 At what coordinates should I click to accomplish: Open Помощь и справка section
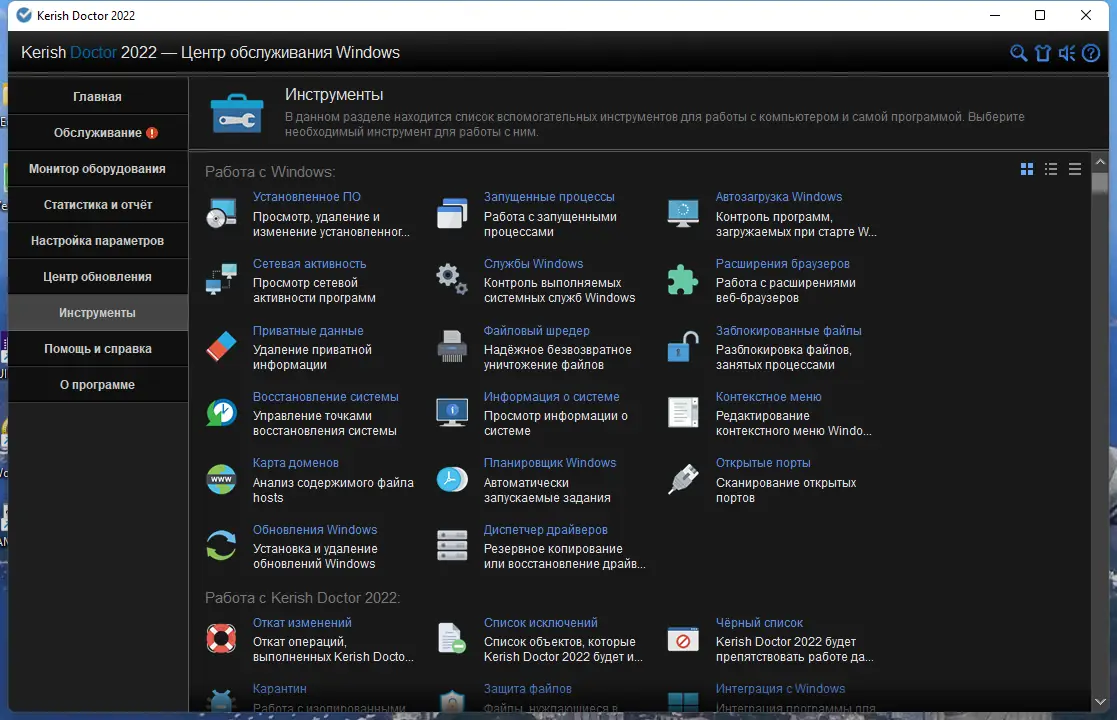pos(98,349)
